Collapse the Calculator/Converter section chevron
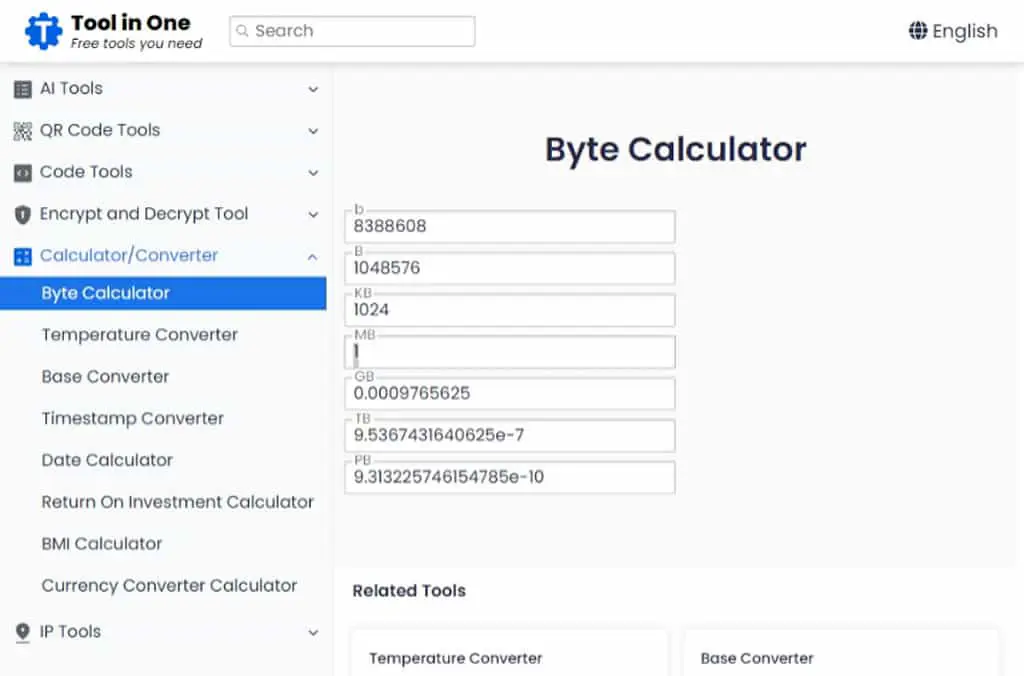The image size is (1024, 676). pos(313,256)
